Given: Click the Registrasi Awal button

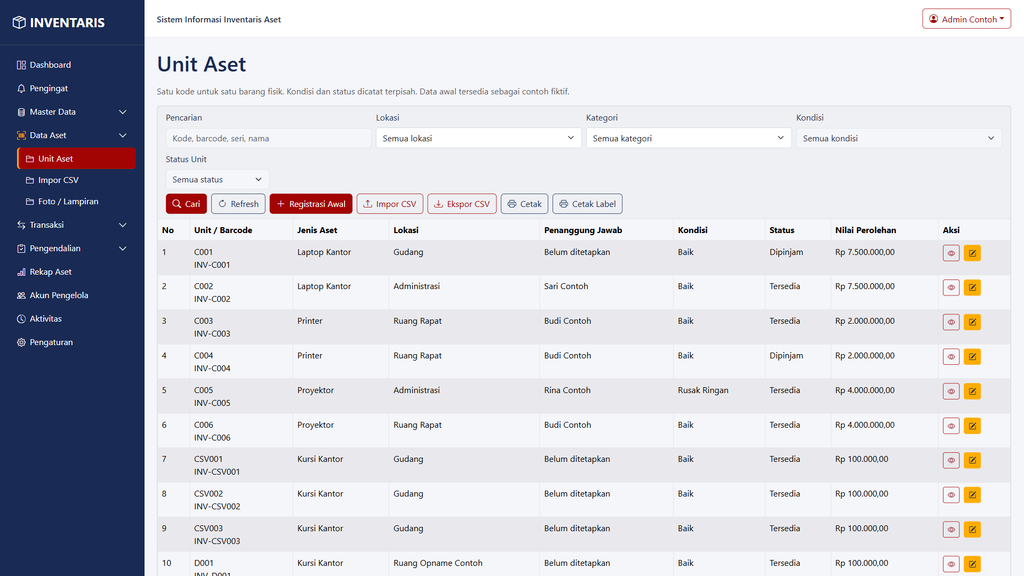Looking at the screenshot, I should (x=311, y=204).
